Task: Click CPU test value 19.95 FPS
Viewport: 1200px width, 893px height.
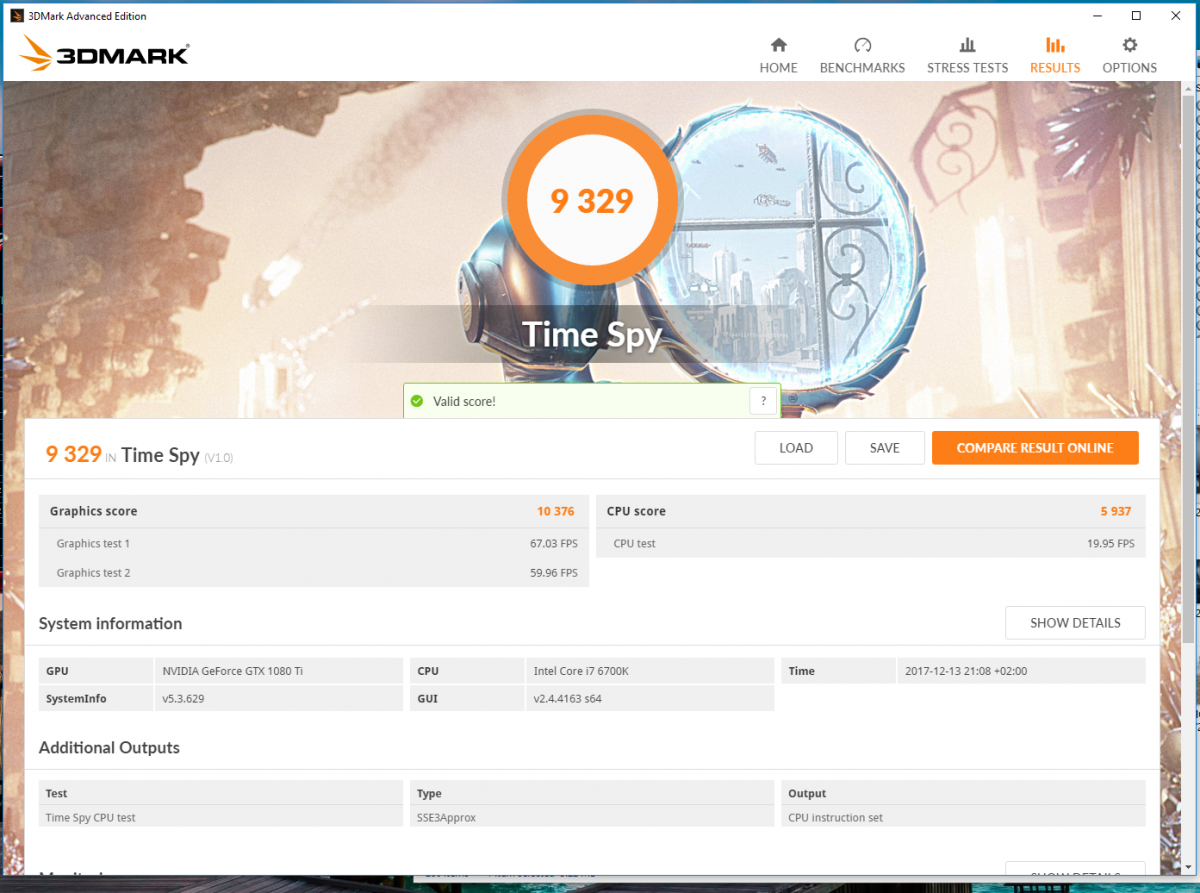Action: pos(1111,544)
